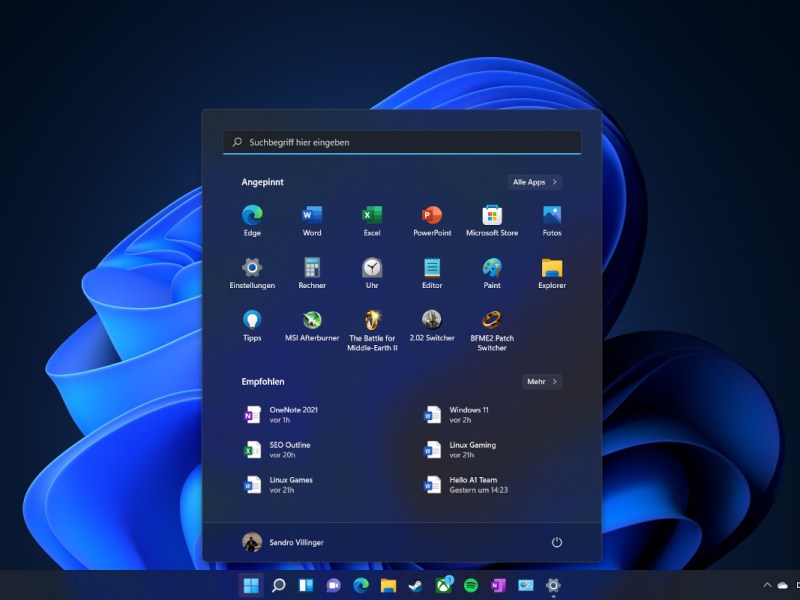Open Spotify from the taskbar
800x600 pixels.
pyautogui.click(x=471, y=585)
